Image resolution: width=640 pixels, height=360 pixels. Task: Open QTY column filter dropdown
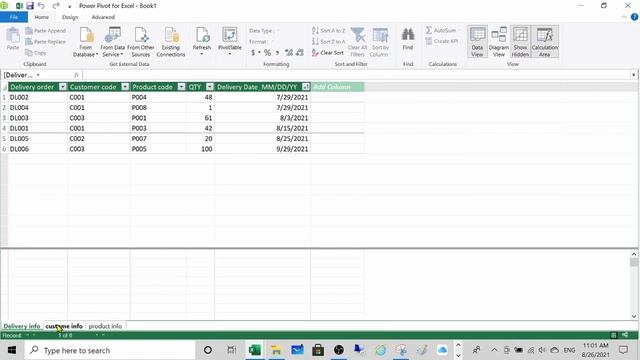(209, 87)
